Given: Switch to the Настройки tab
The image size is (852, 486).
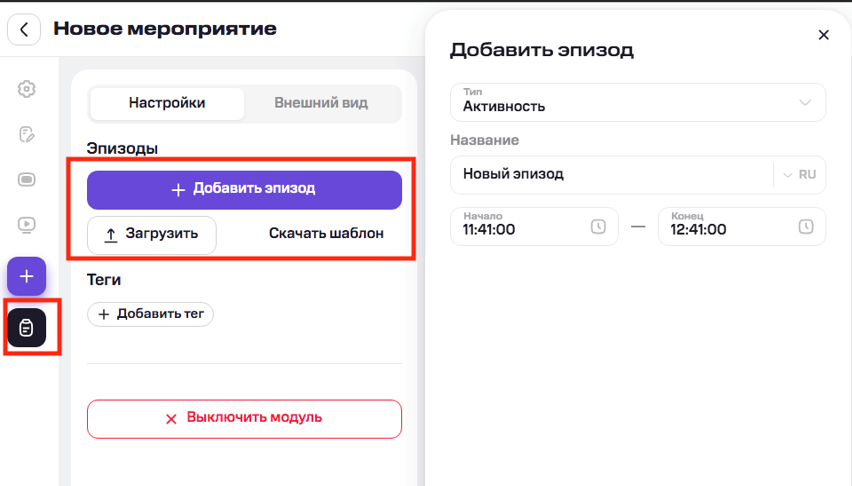Looking at the screenshot, I should point(167,103).
